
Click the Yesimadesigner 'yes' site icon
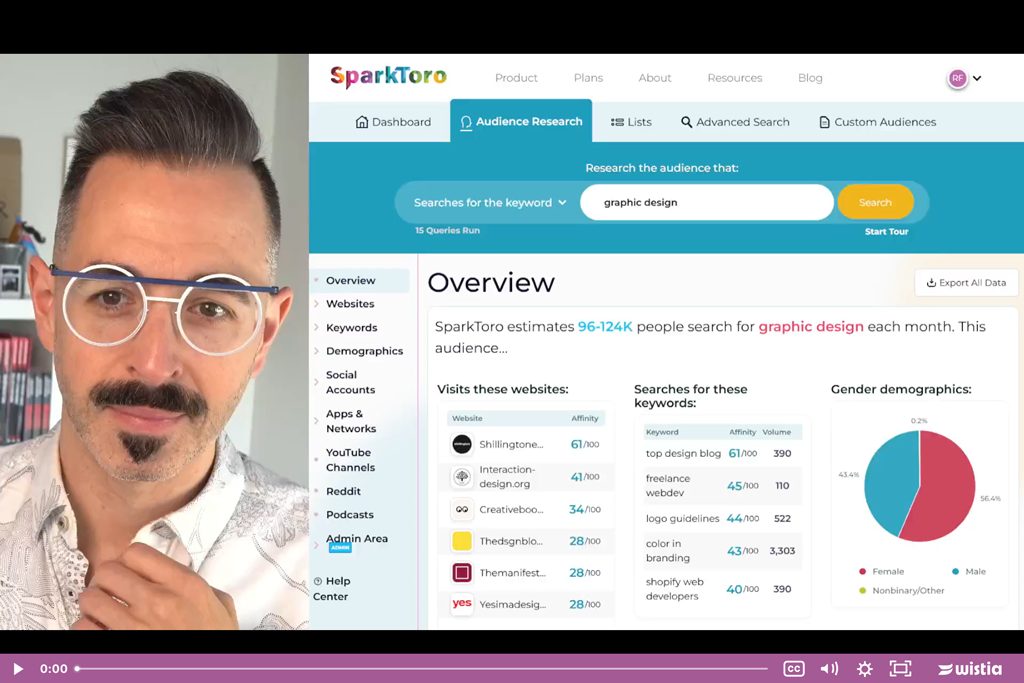[x=462, y=604]
